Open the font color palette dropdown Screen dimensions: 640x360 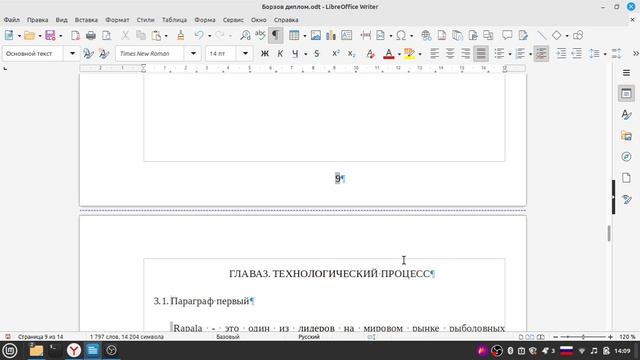point(399,53)
